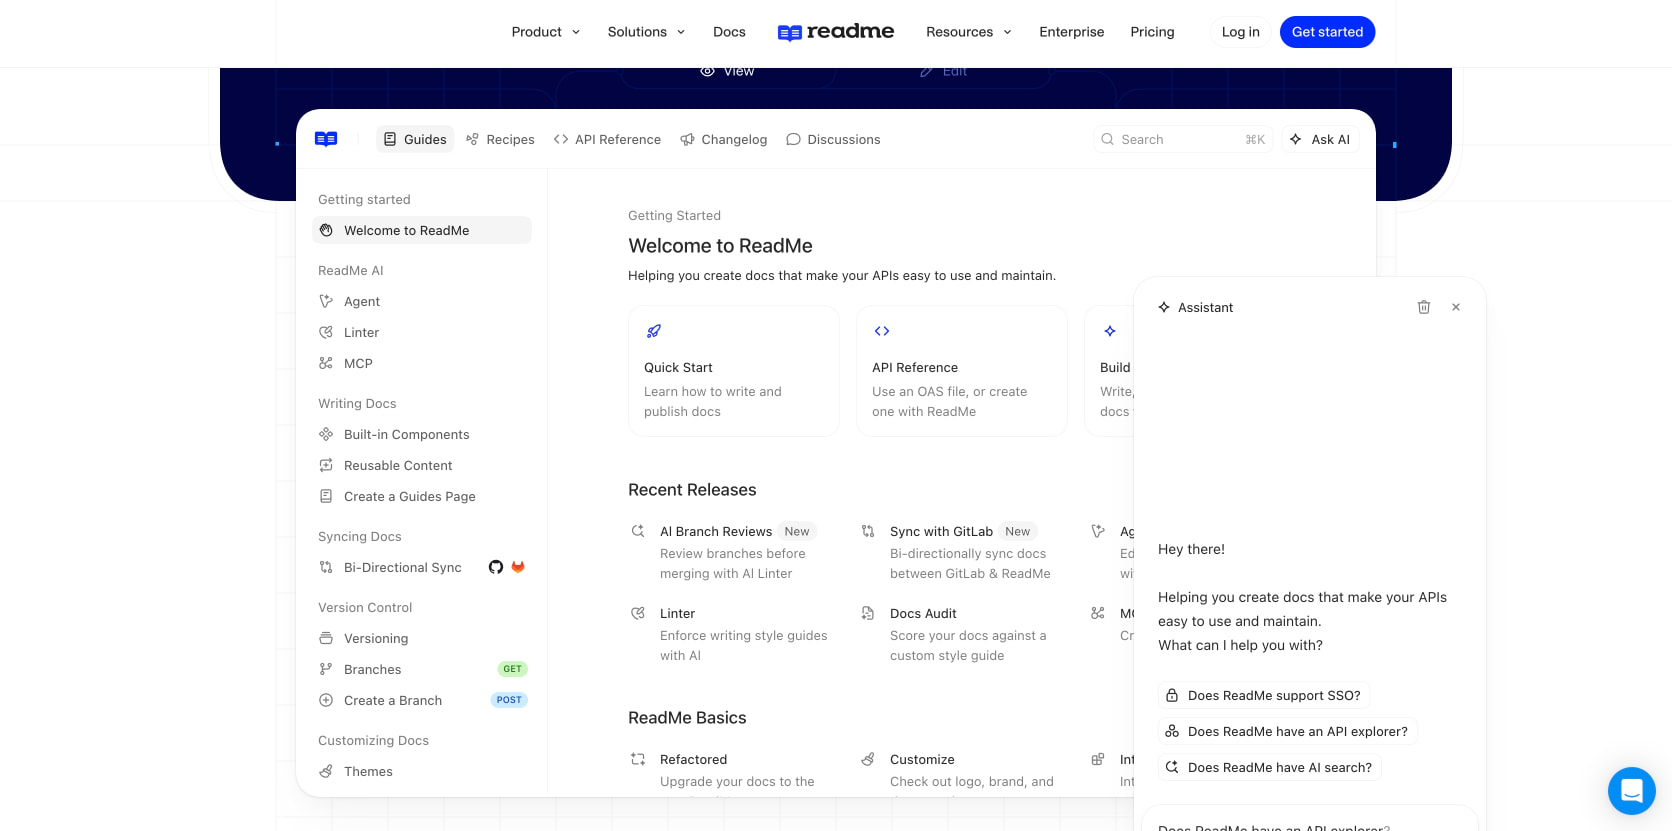Click into the Search input field

click(x=1183, y=139)
